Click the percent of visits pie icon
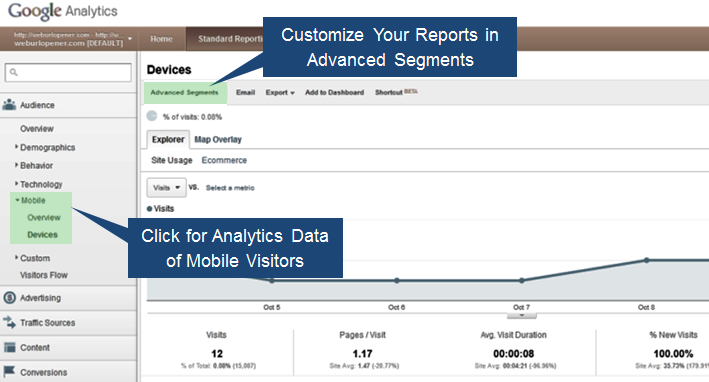This screenshot has width=709, height=382. pyautogui.click(x=152, y=116)
